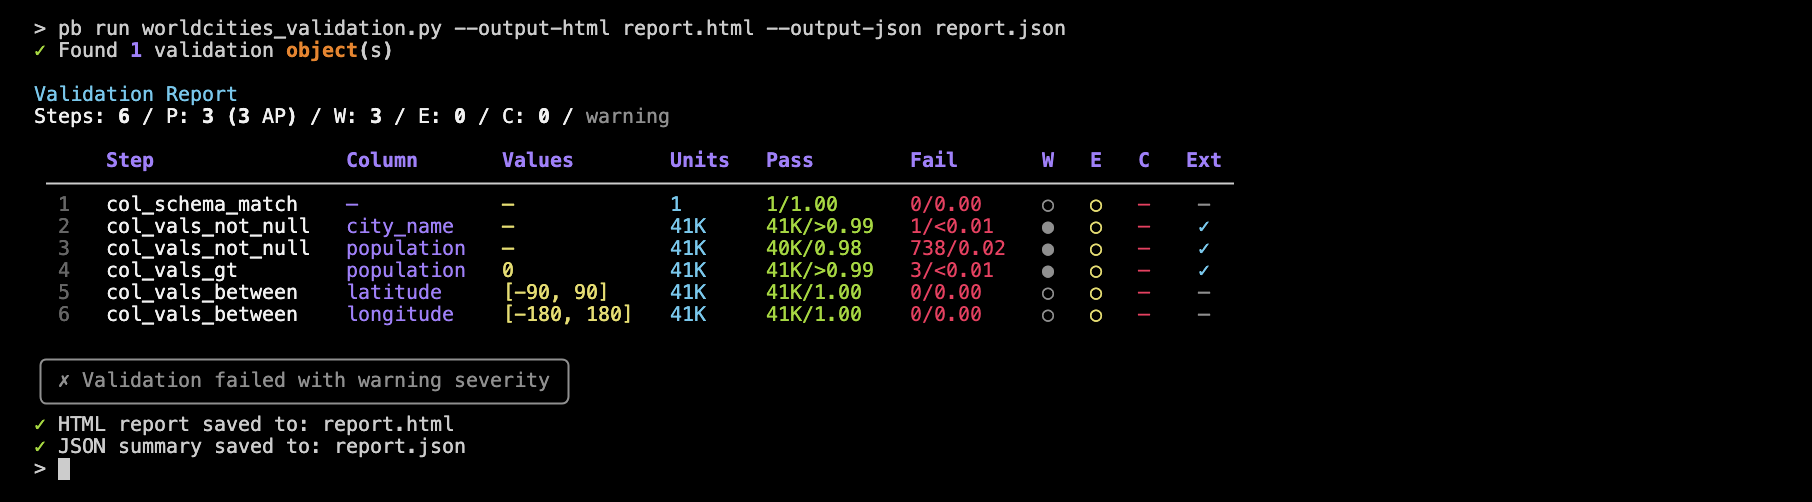Click the col_schema_match step name
This screenshot has width=1812, height=502.
coord(202,204)
